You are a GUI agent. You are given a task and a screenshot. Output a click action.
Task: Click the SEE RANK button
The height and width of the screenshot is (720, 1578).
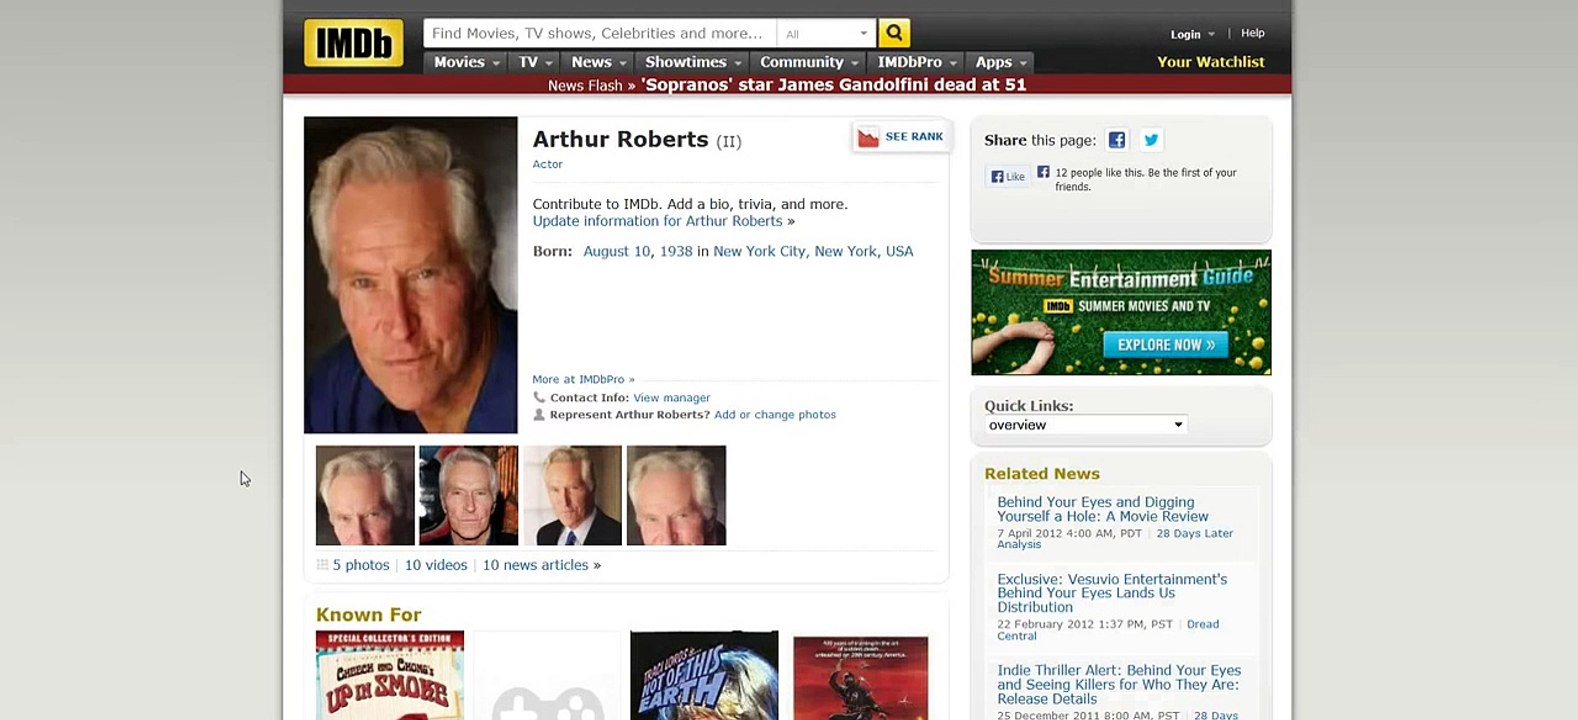coord(901,137)
